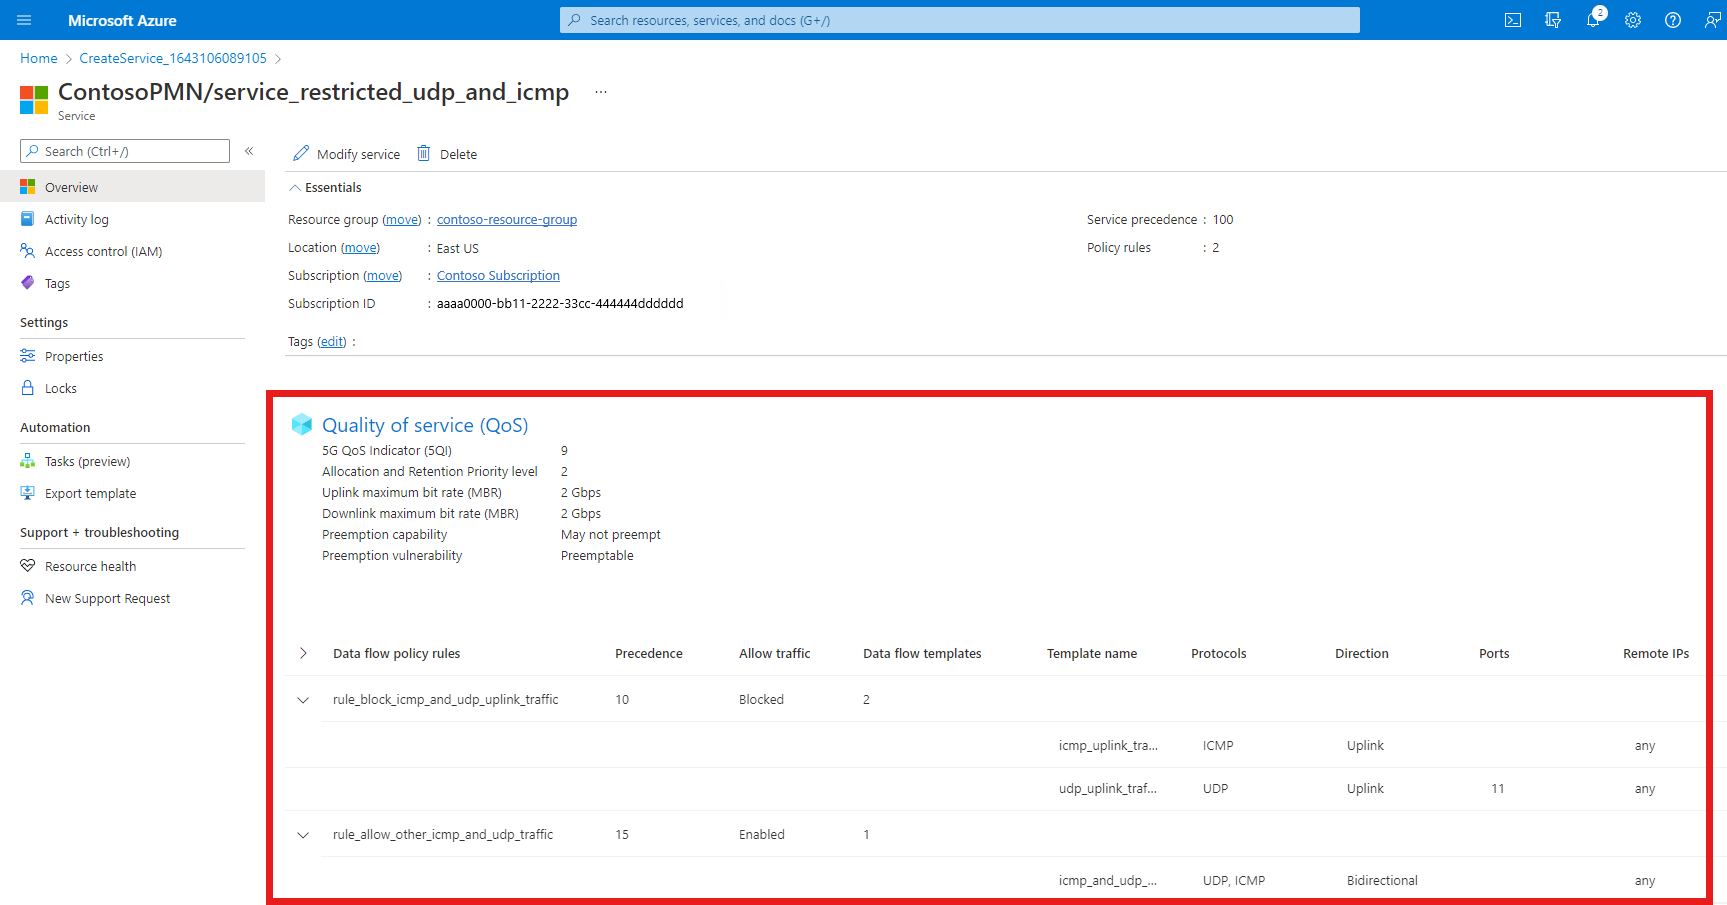Viewport: 1727px width, 905px height.
Task: Open Export template under Automation
Action: [90, 493]
